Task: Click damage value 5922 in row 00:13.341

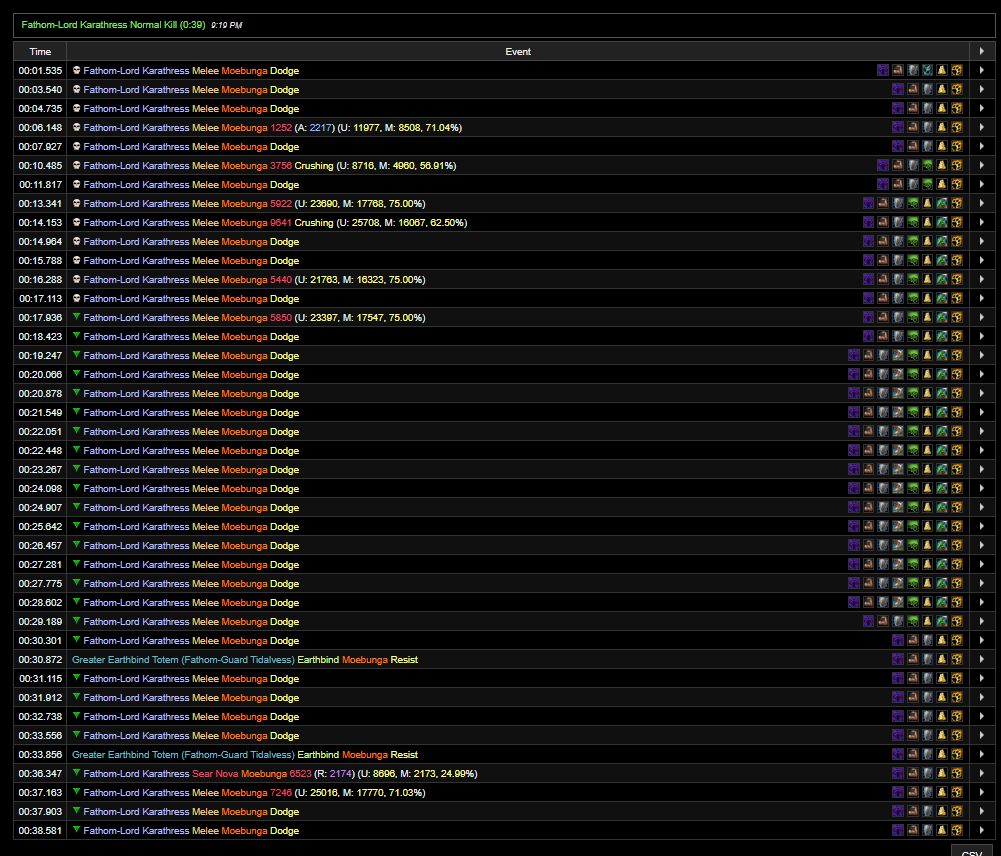Action: [x=281, y=204]
